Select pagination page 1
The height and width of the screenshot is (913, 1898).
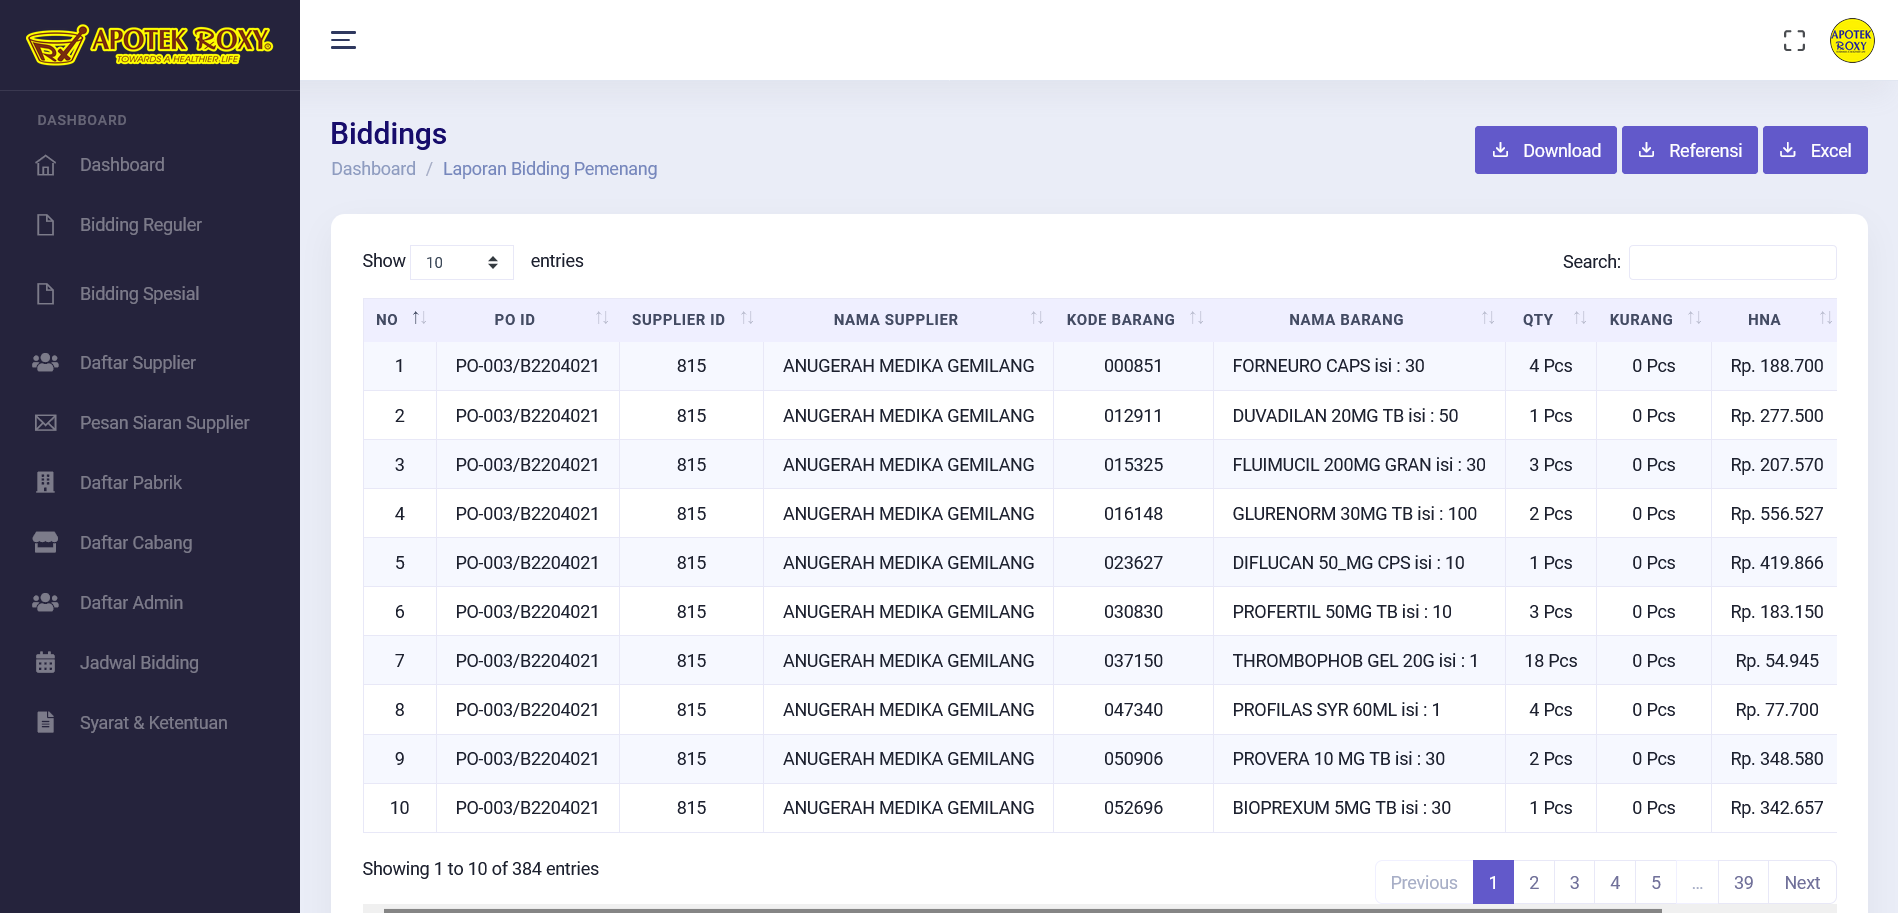(x=1493, y=883)
